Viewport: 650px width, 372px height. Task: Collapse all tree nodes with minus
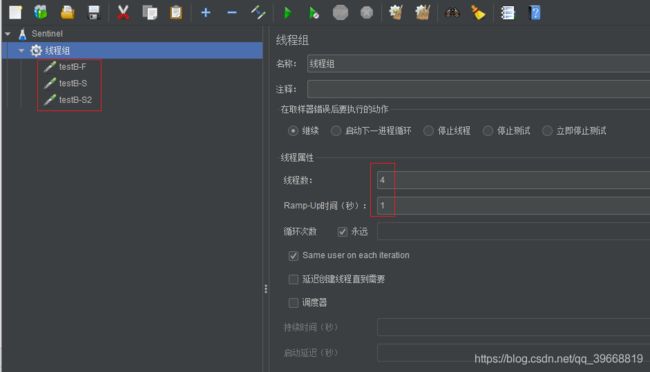(x=232, y=12)
